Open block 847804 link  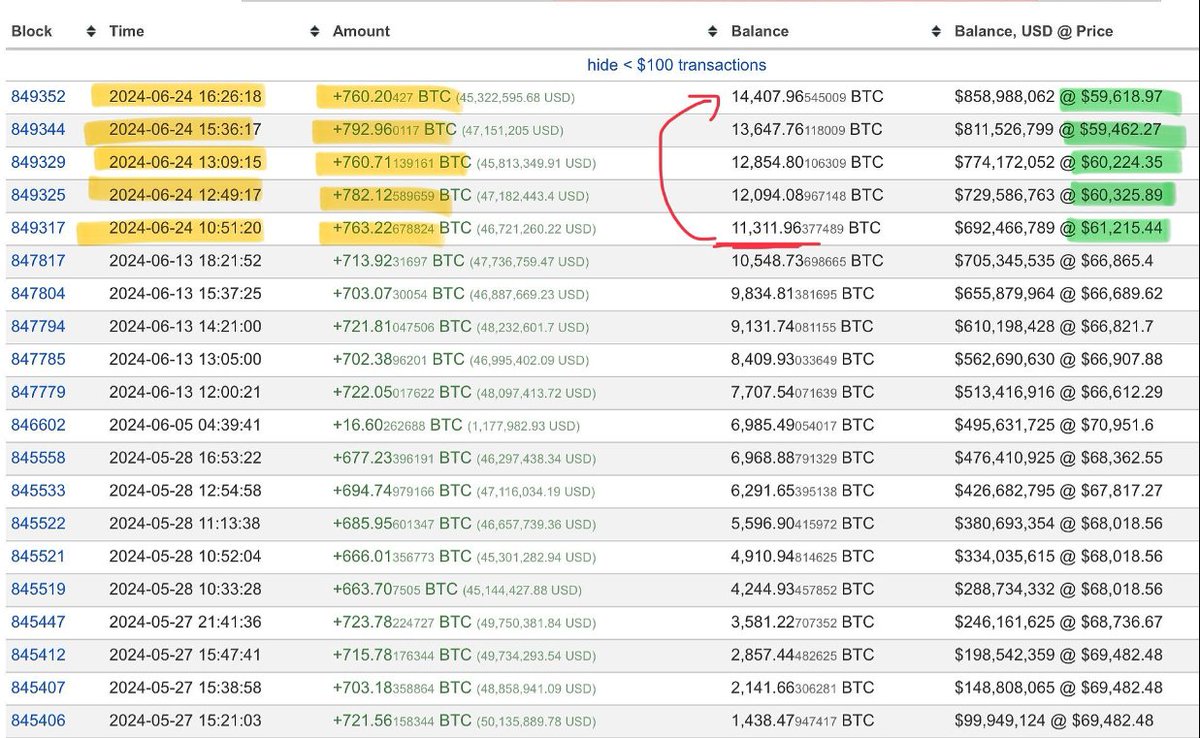[38, 294]
